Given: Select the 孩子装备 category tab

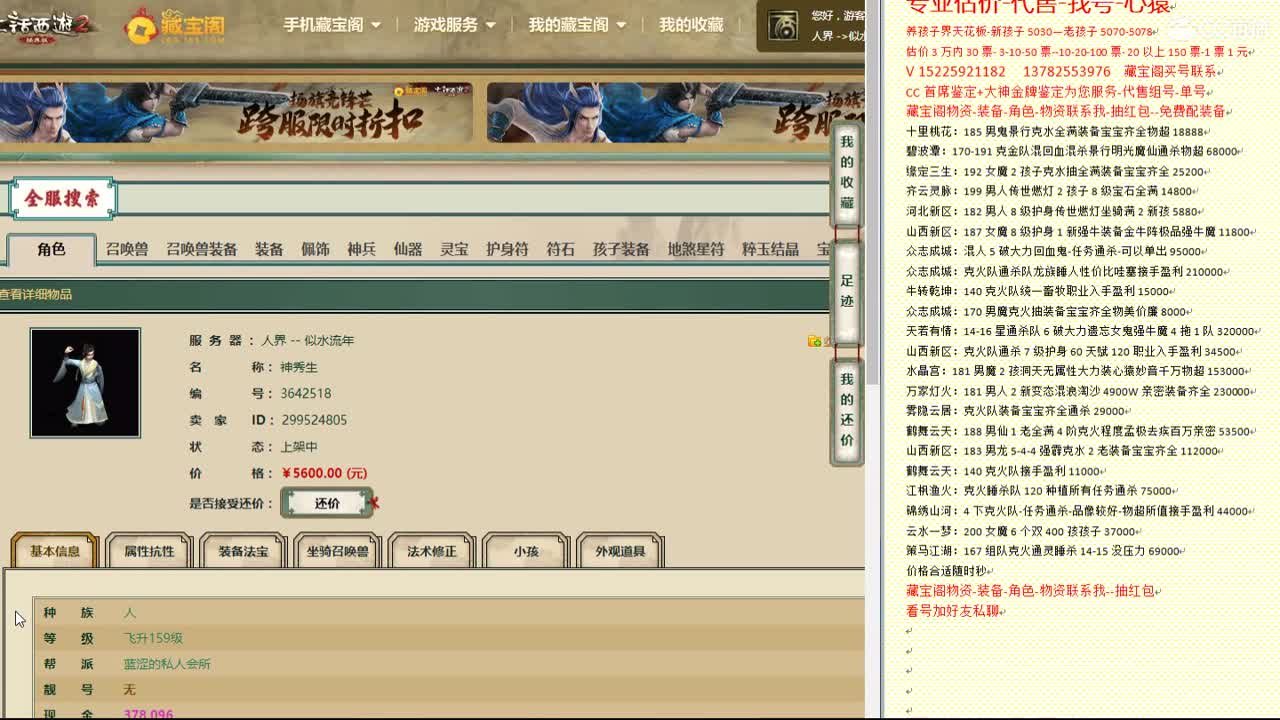Looking at the screenshot, I should pos(621,249).
